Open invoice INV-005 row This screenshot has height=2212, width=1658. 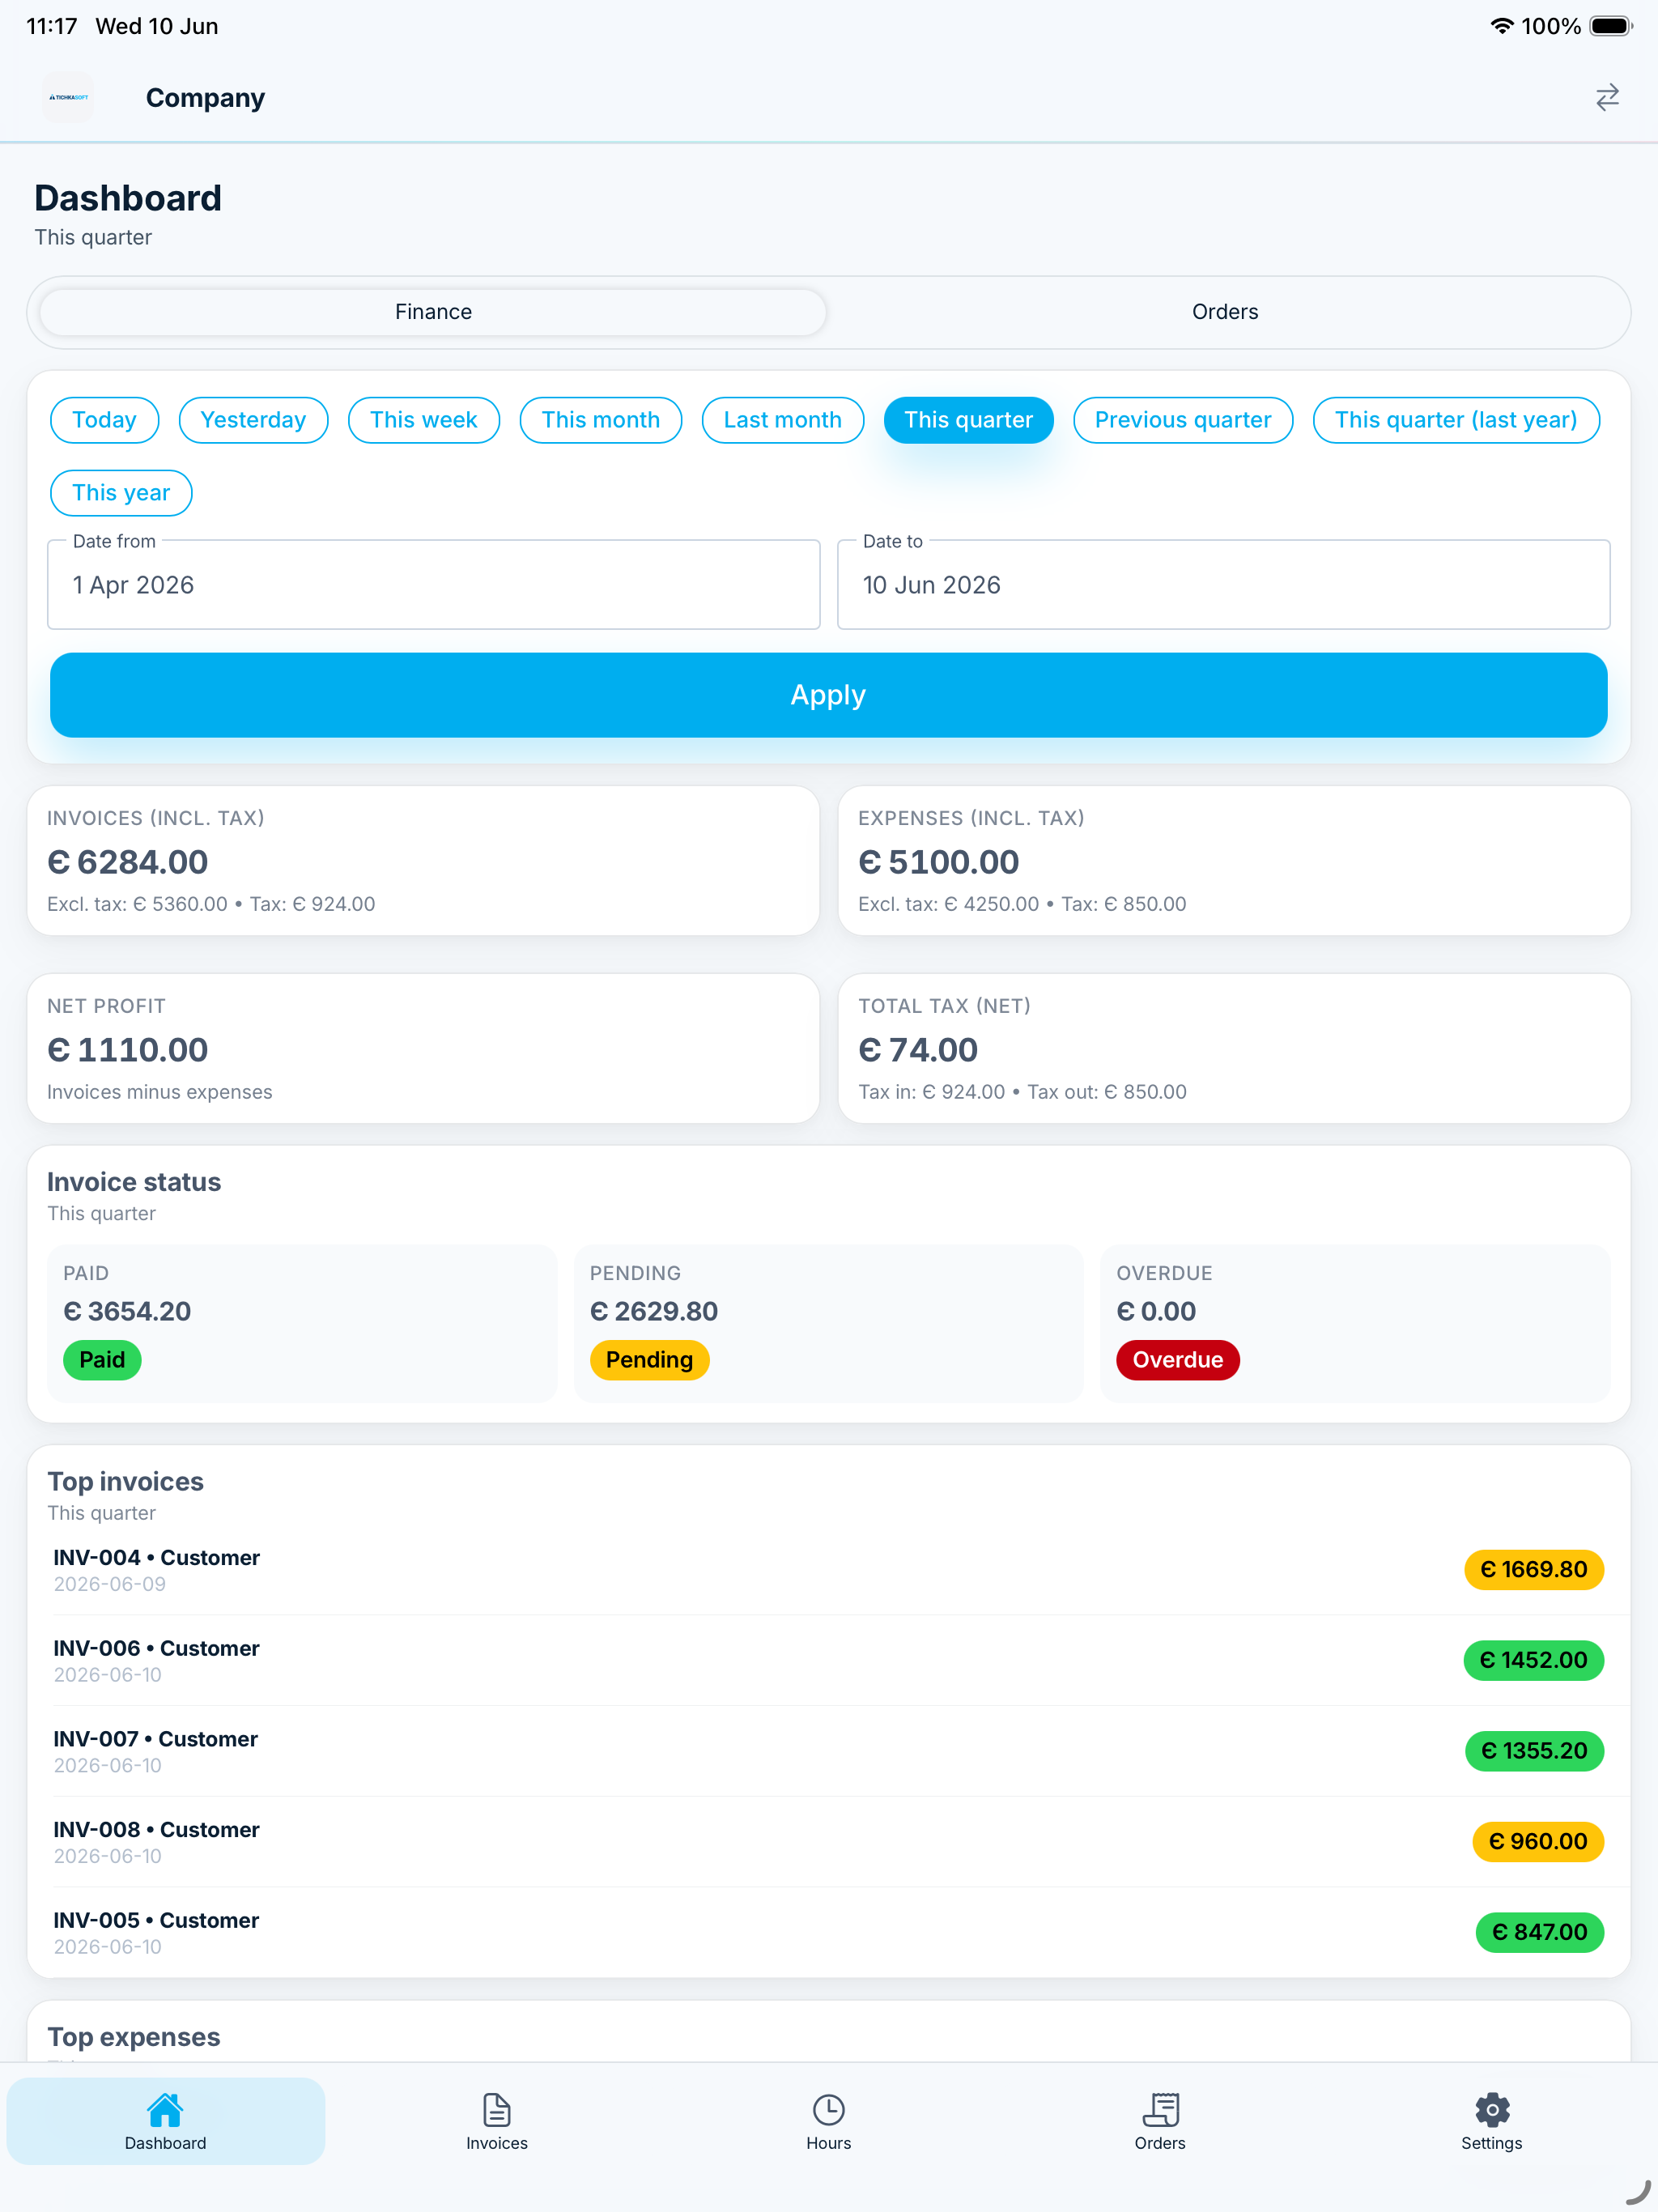(829, 1932)
